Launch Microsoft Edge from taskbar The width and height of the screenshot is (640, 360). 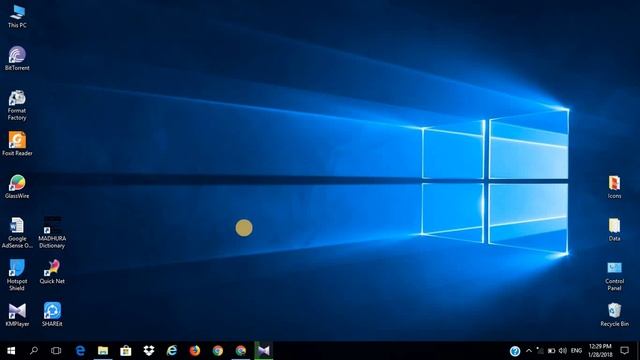[80, 351]
